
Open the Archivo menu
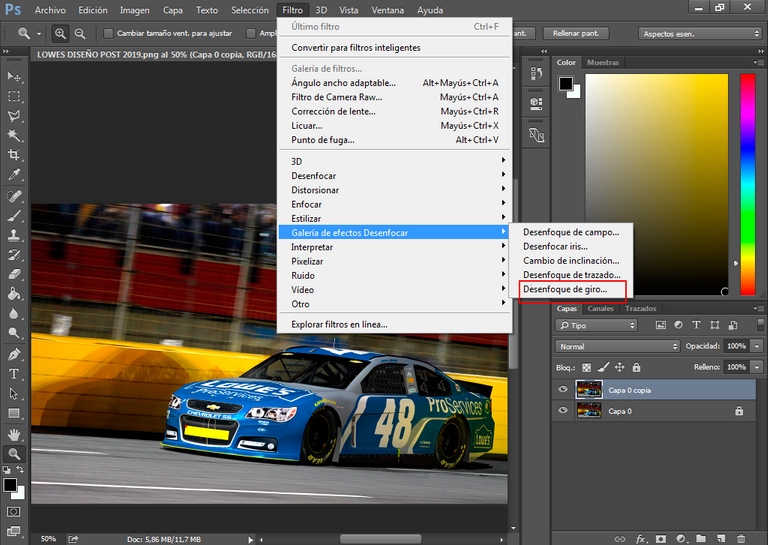click(x=50, y=10)
